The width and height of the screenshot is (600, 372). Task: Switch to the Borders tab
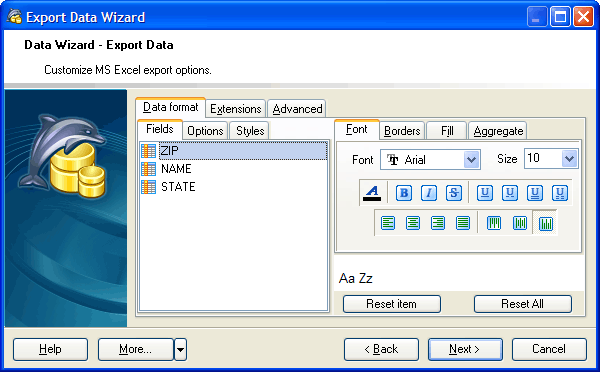point(402,131)
